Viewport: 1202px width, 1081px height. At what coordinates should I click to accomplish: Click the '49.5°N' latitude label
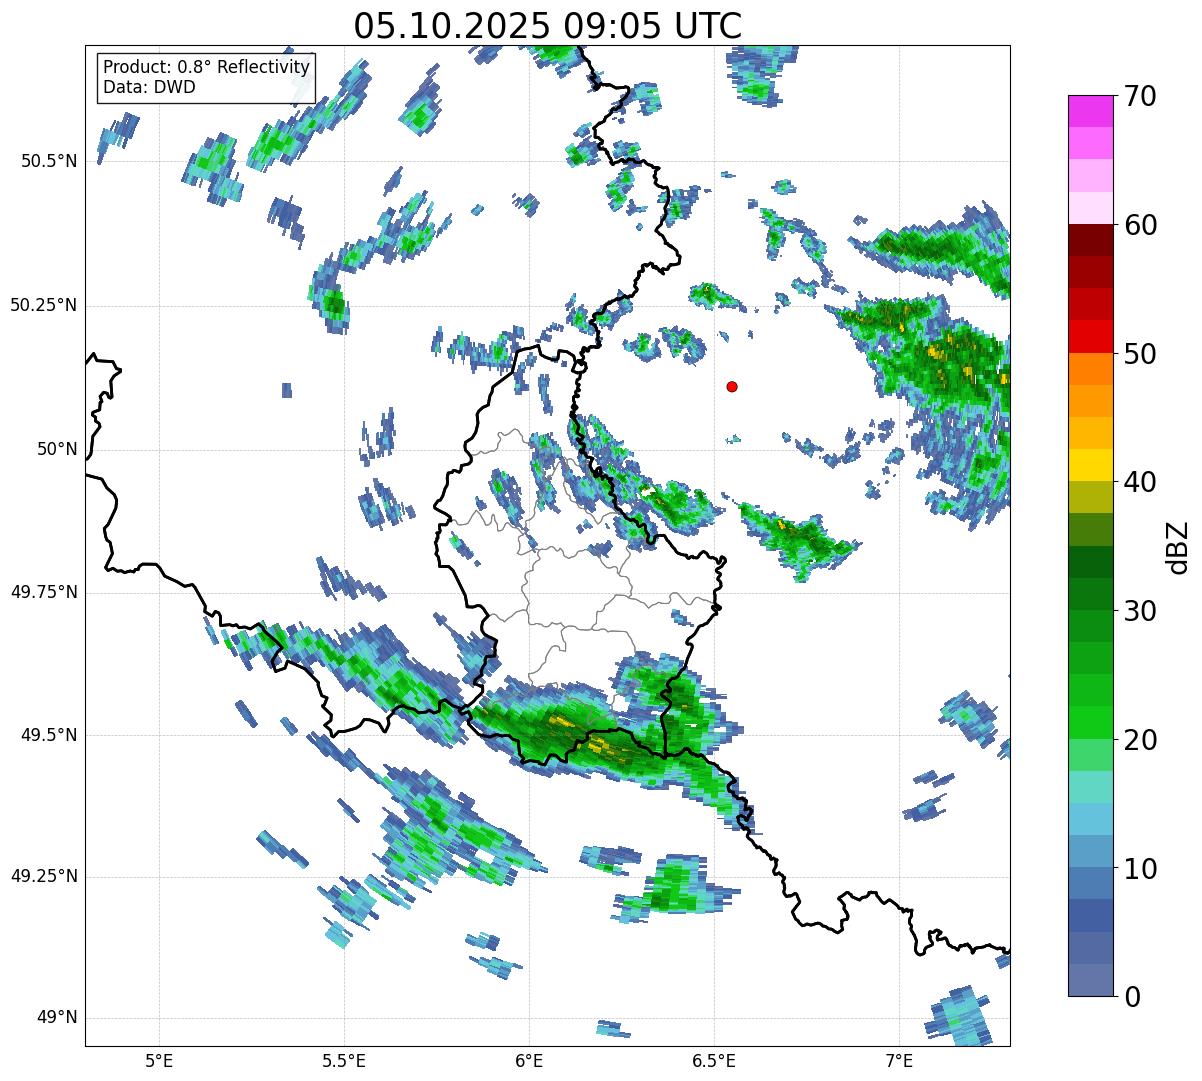49,735
